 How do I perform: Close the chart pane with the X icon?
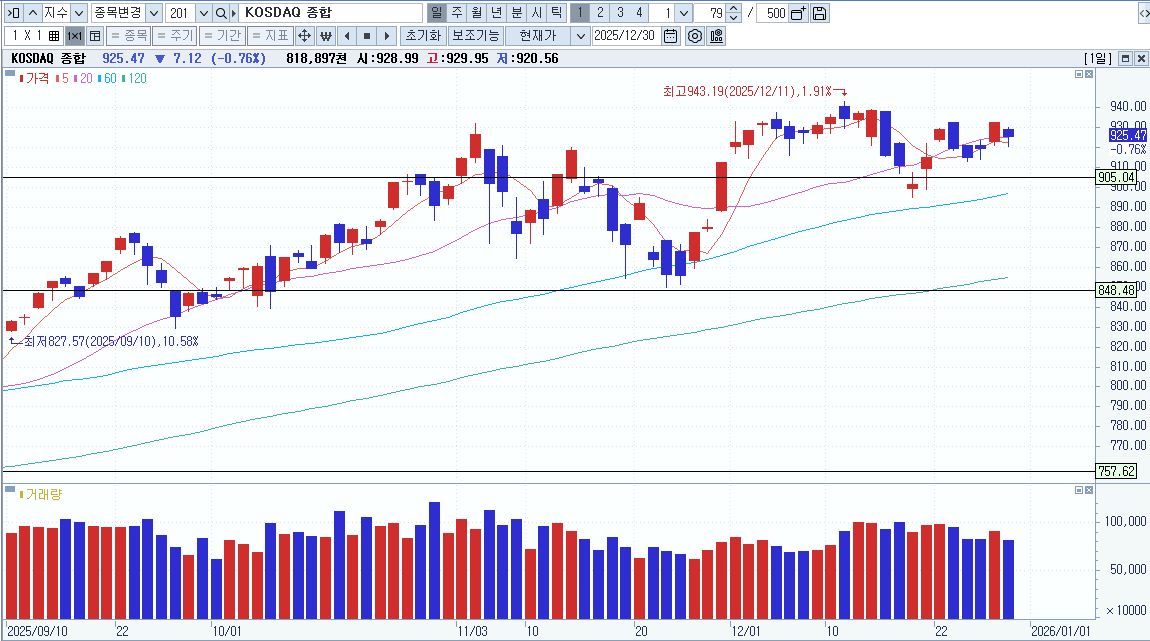coord(1141,58)
